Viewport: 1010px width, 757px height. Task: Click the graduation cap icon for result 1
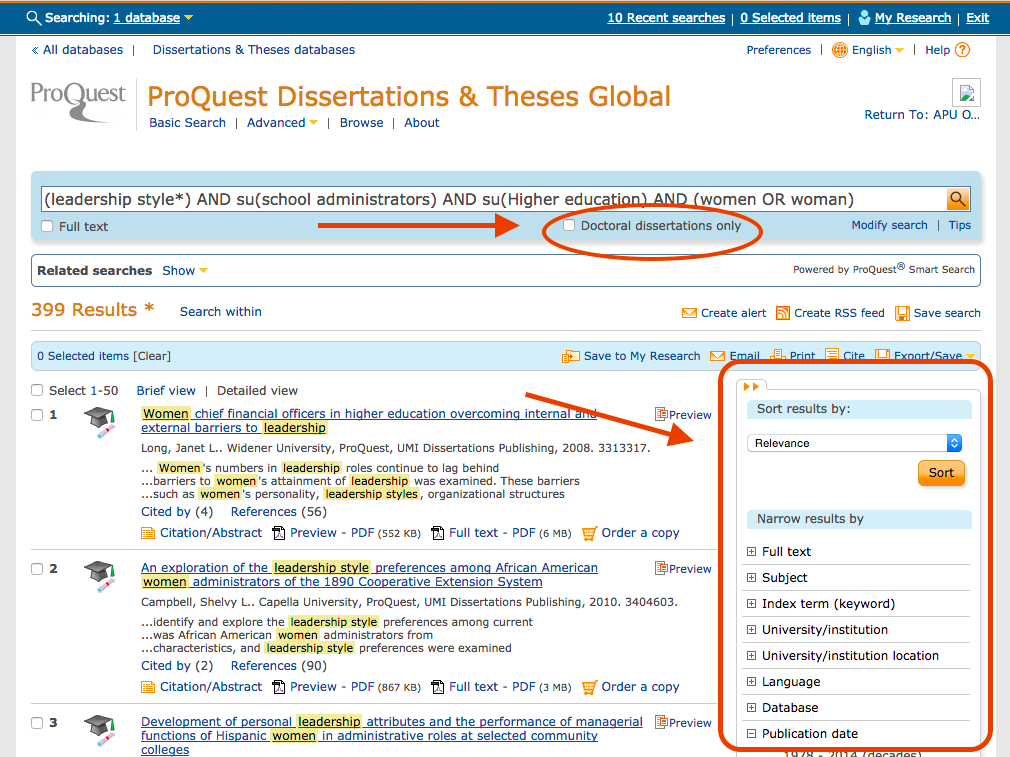pyautogui.click(x=100, y=422)
